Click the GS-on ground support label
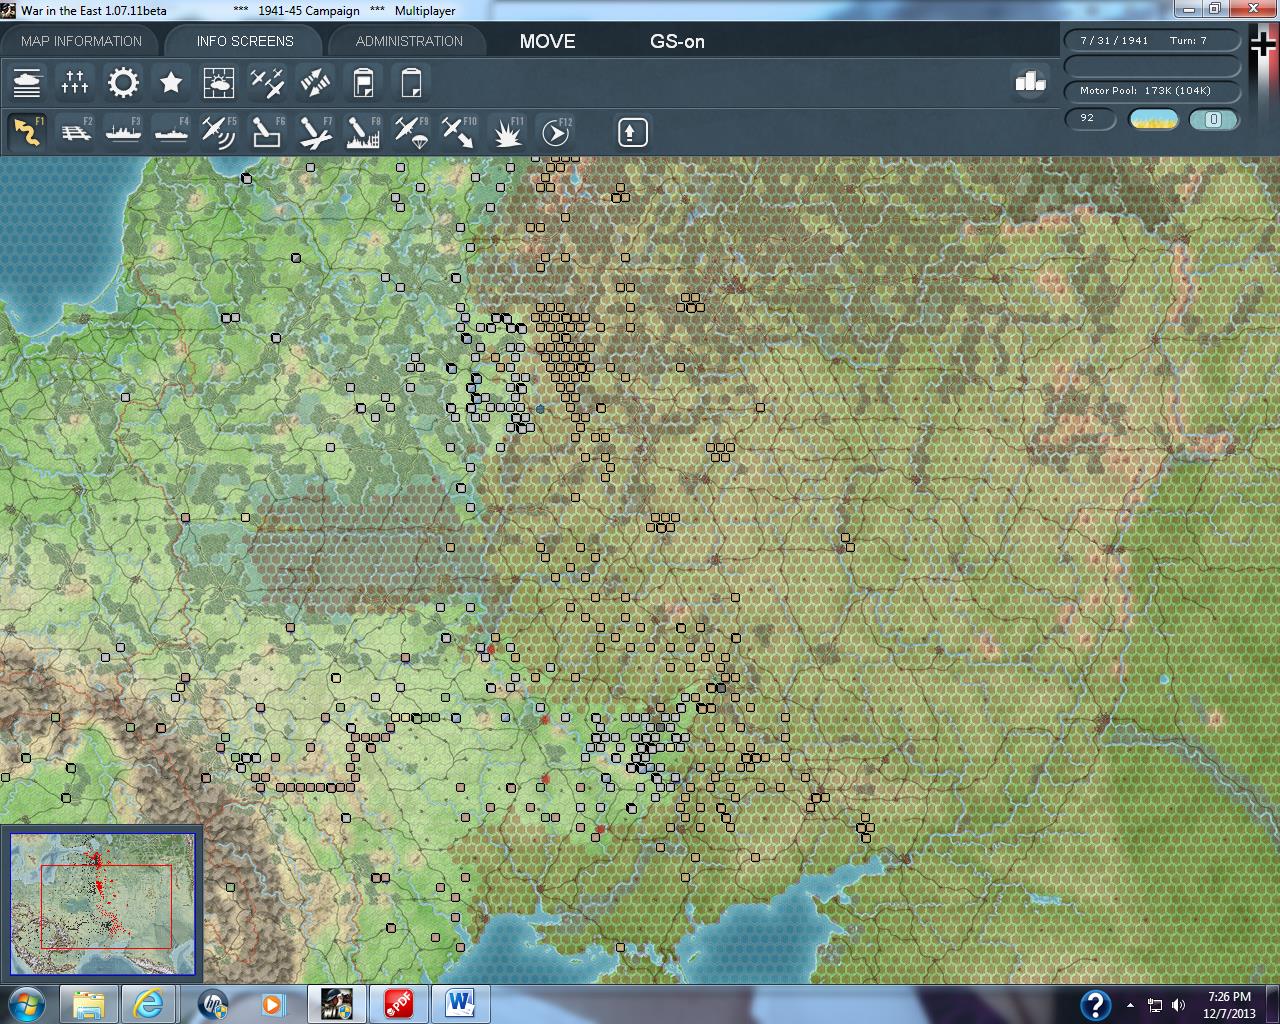 677,41
